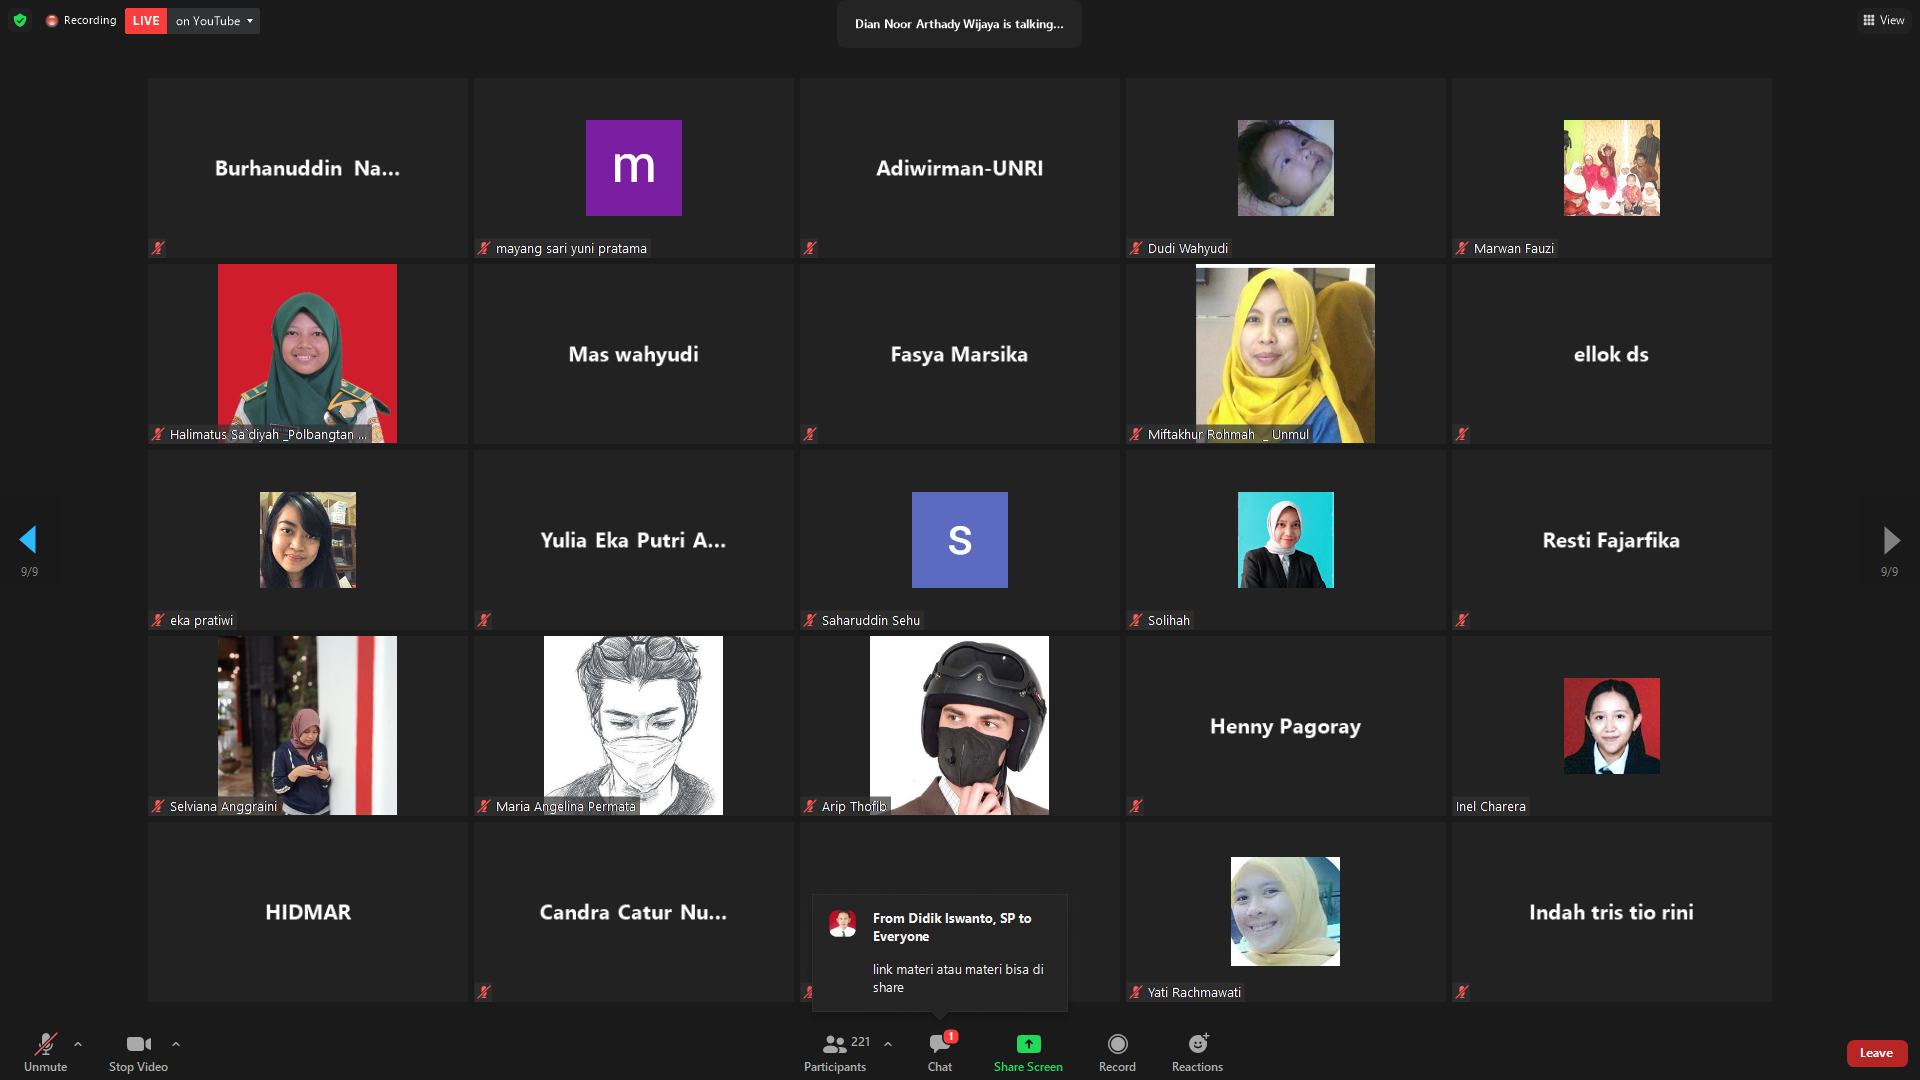1920x1080 pixels.
Task: Click muted mic icon beside Dudi Wahyudi
Action: pyautogui.click(x=1136, y=248)
